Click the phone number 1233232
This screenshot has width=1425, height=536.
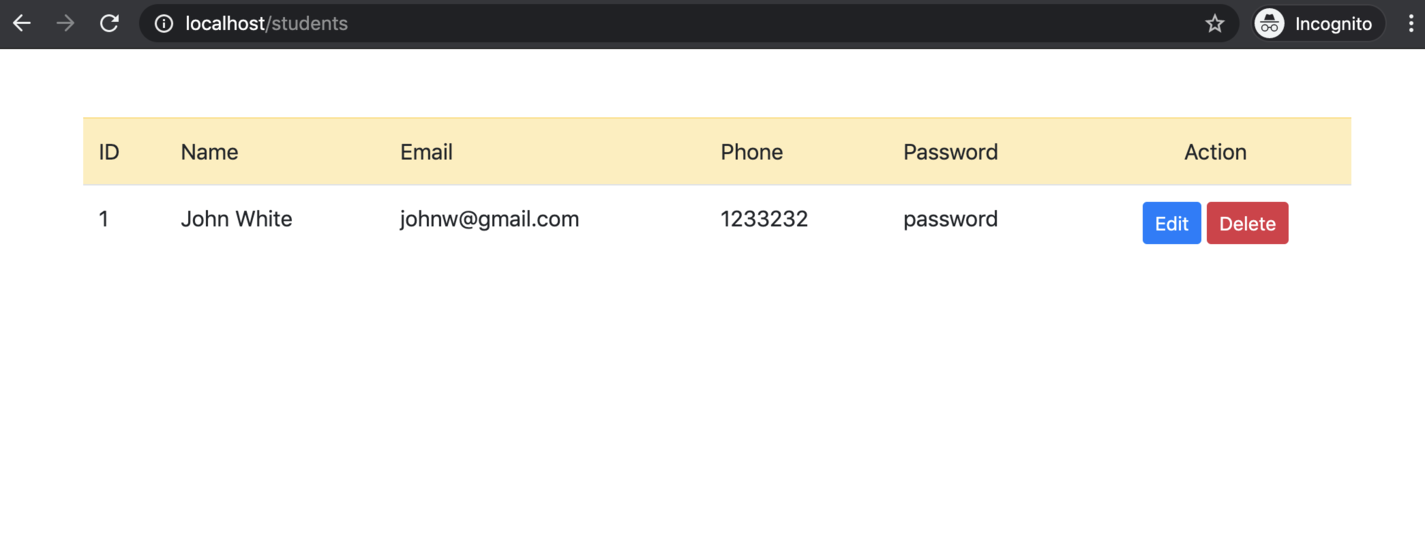764,219
